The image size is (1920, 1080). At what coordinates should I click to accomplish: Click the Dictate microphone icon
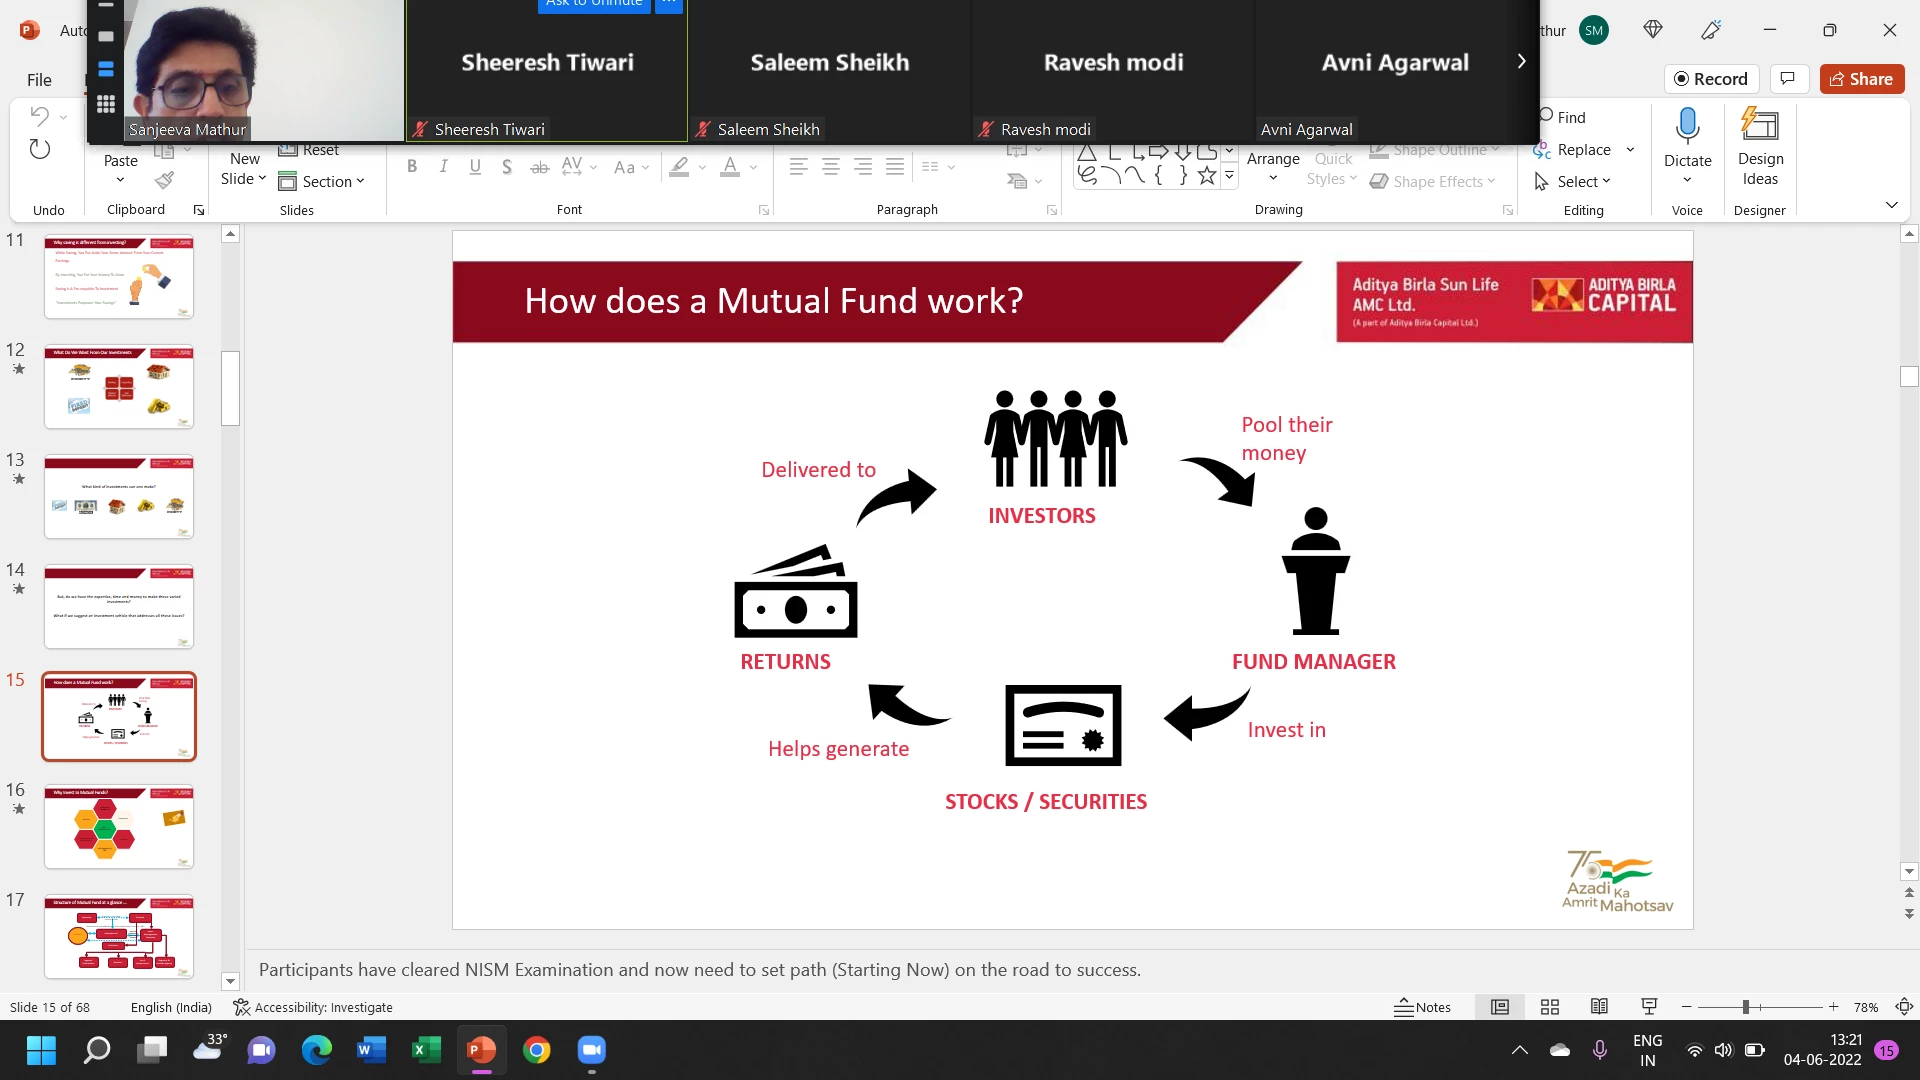pos(1688,126)
